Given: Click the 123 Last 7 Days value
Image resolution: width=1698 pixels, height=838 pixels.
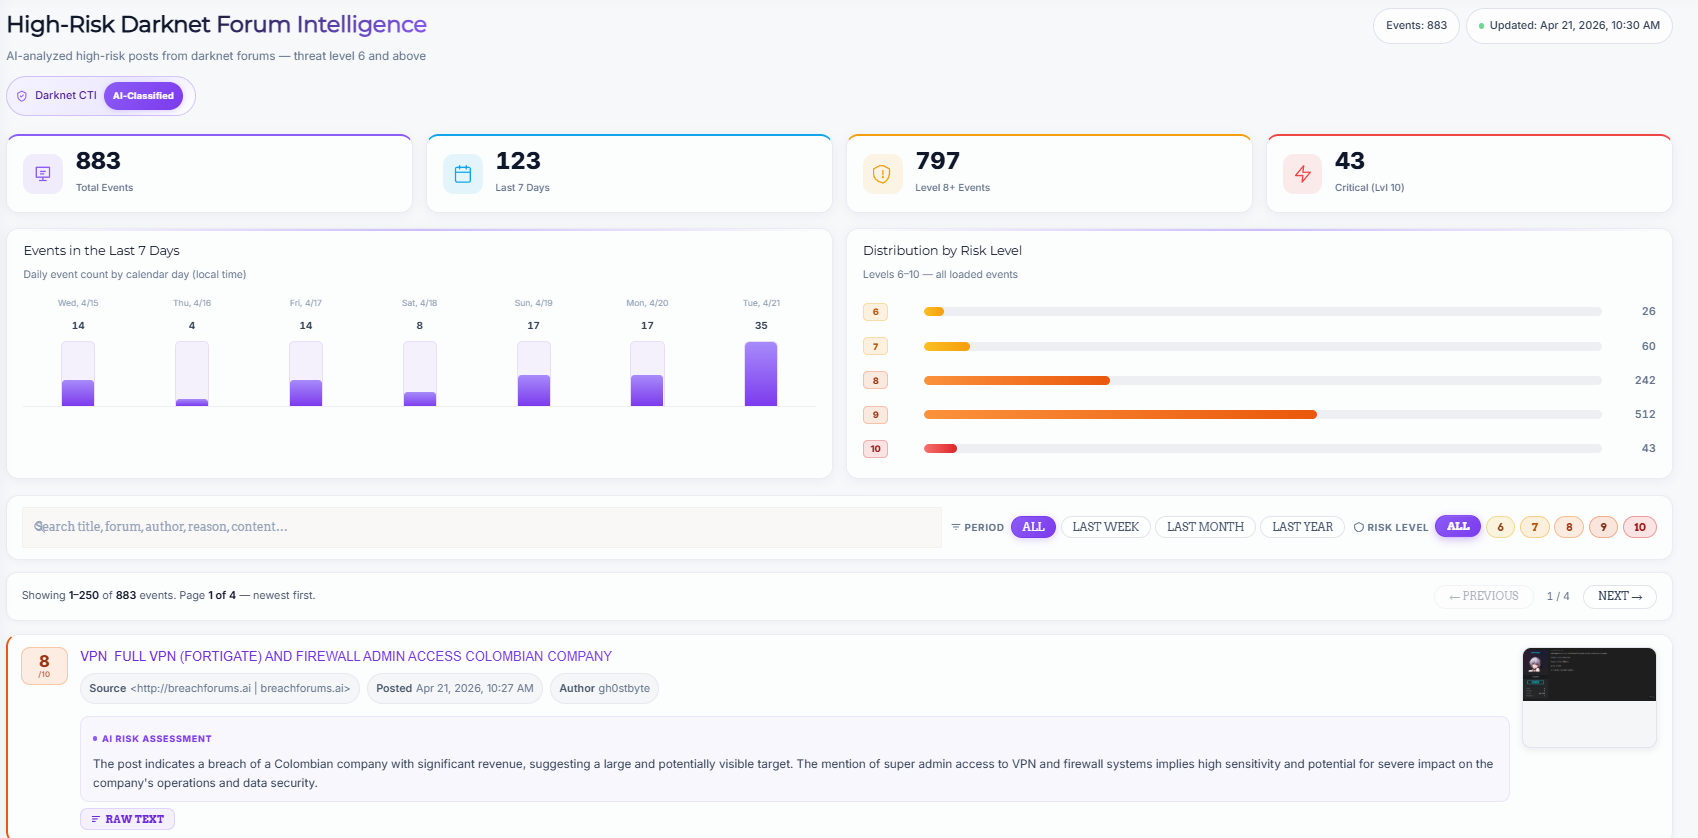Looking at the screenshot, I should 518,161.
